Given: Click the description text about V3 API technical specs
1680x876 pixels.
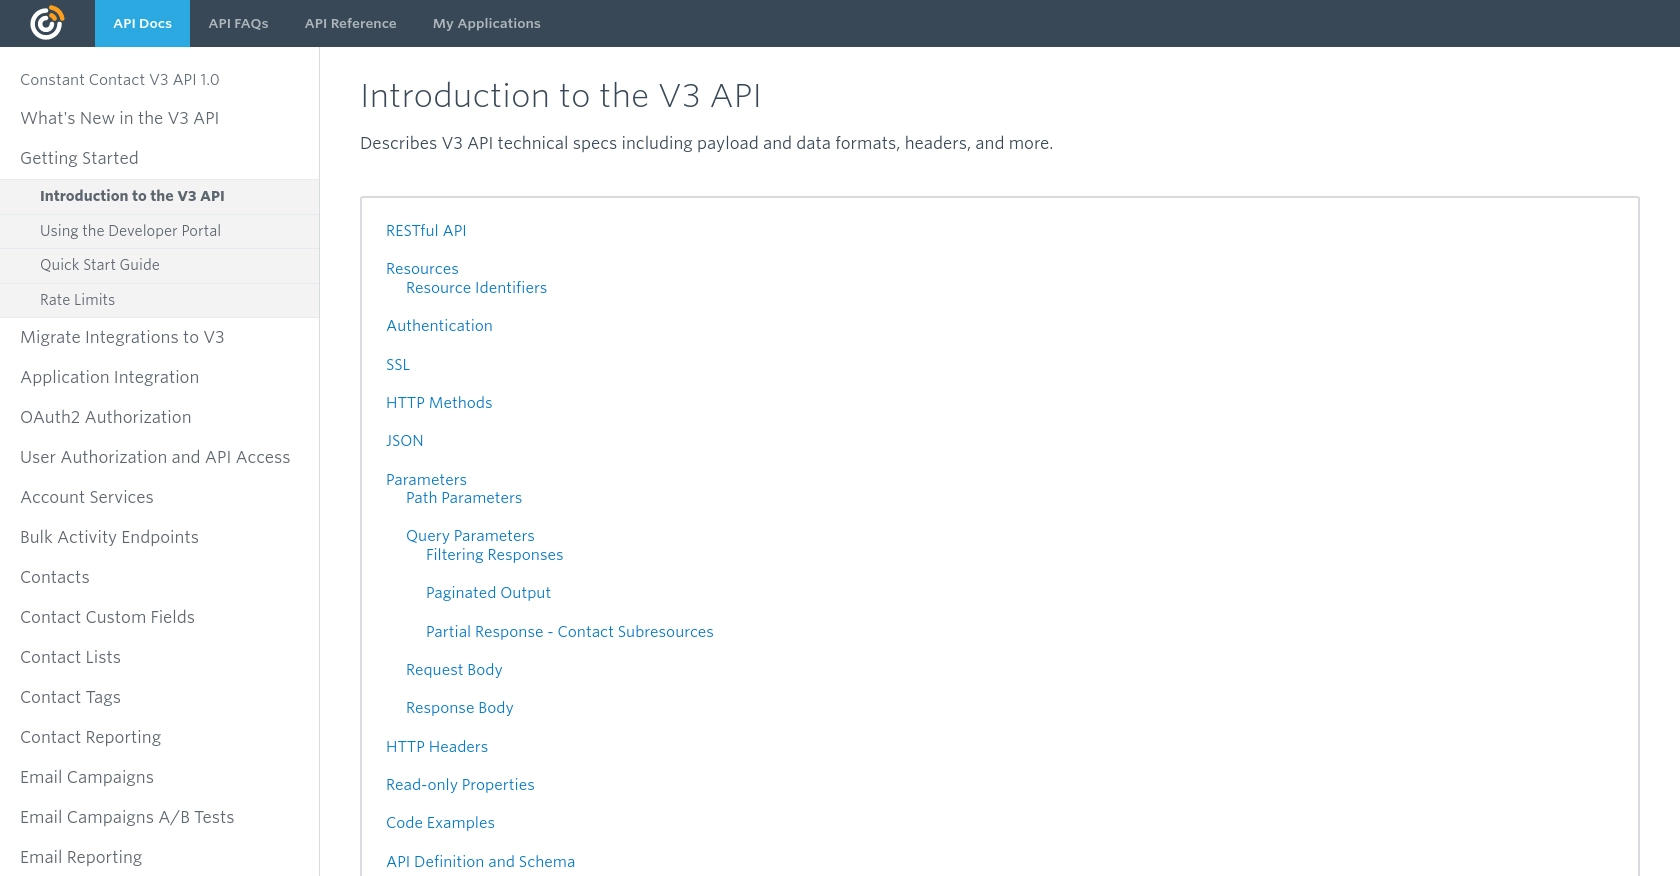Looking at the screenshot, I should (x=706, y=143).
